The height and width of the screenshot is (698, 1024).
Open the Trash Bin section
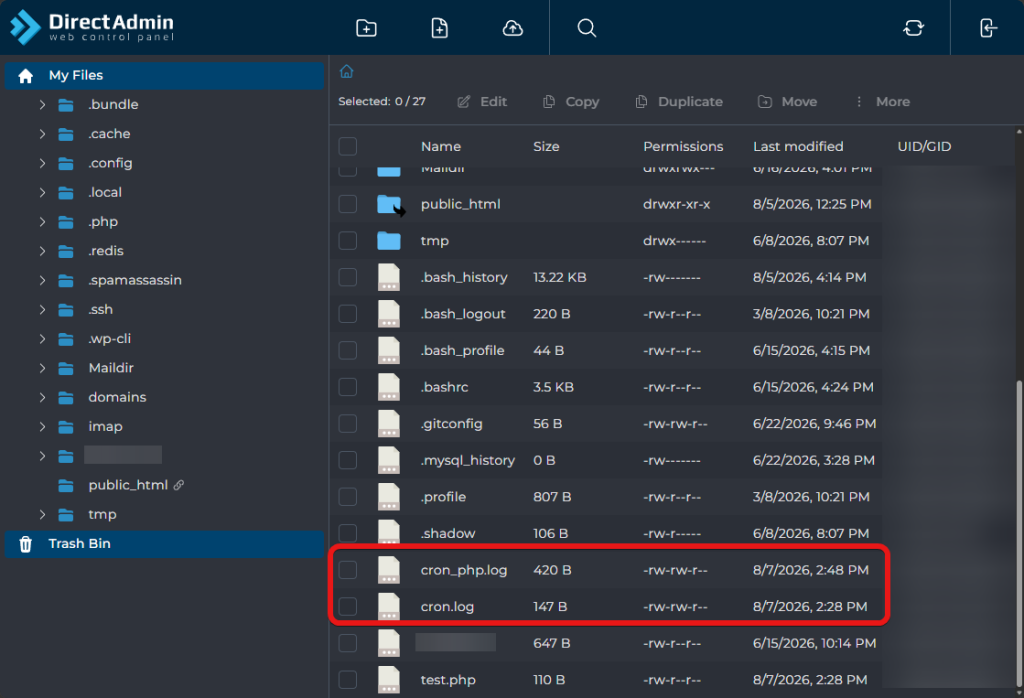pyautogui.click(x=165, y=544)
